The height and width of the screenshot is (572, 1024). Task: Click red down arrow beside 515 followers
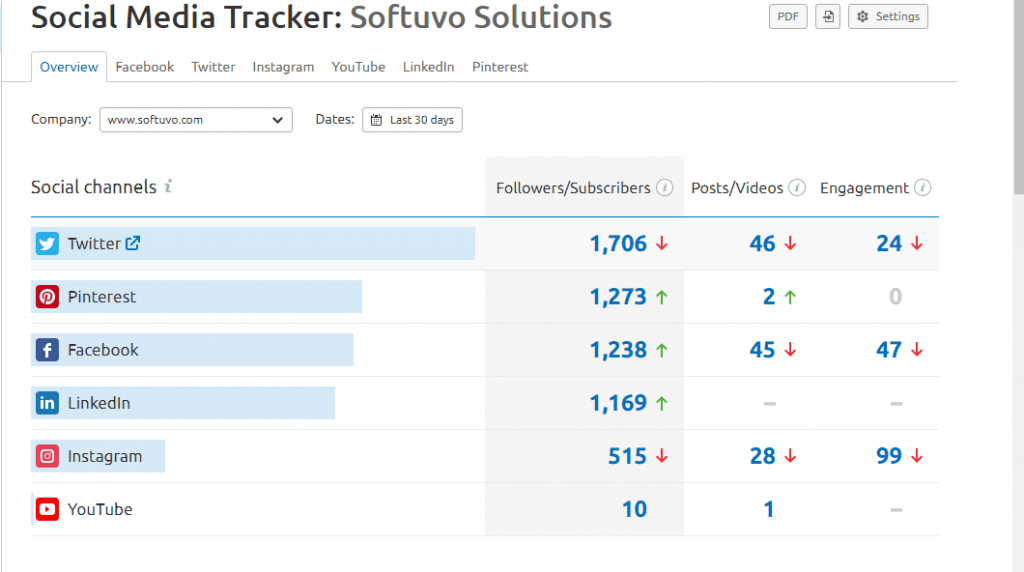(662, 456)
